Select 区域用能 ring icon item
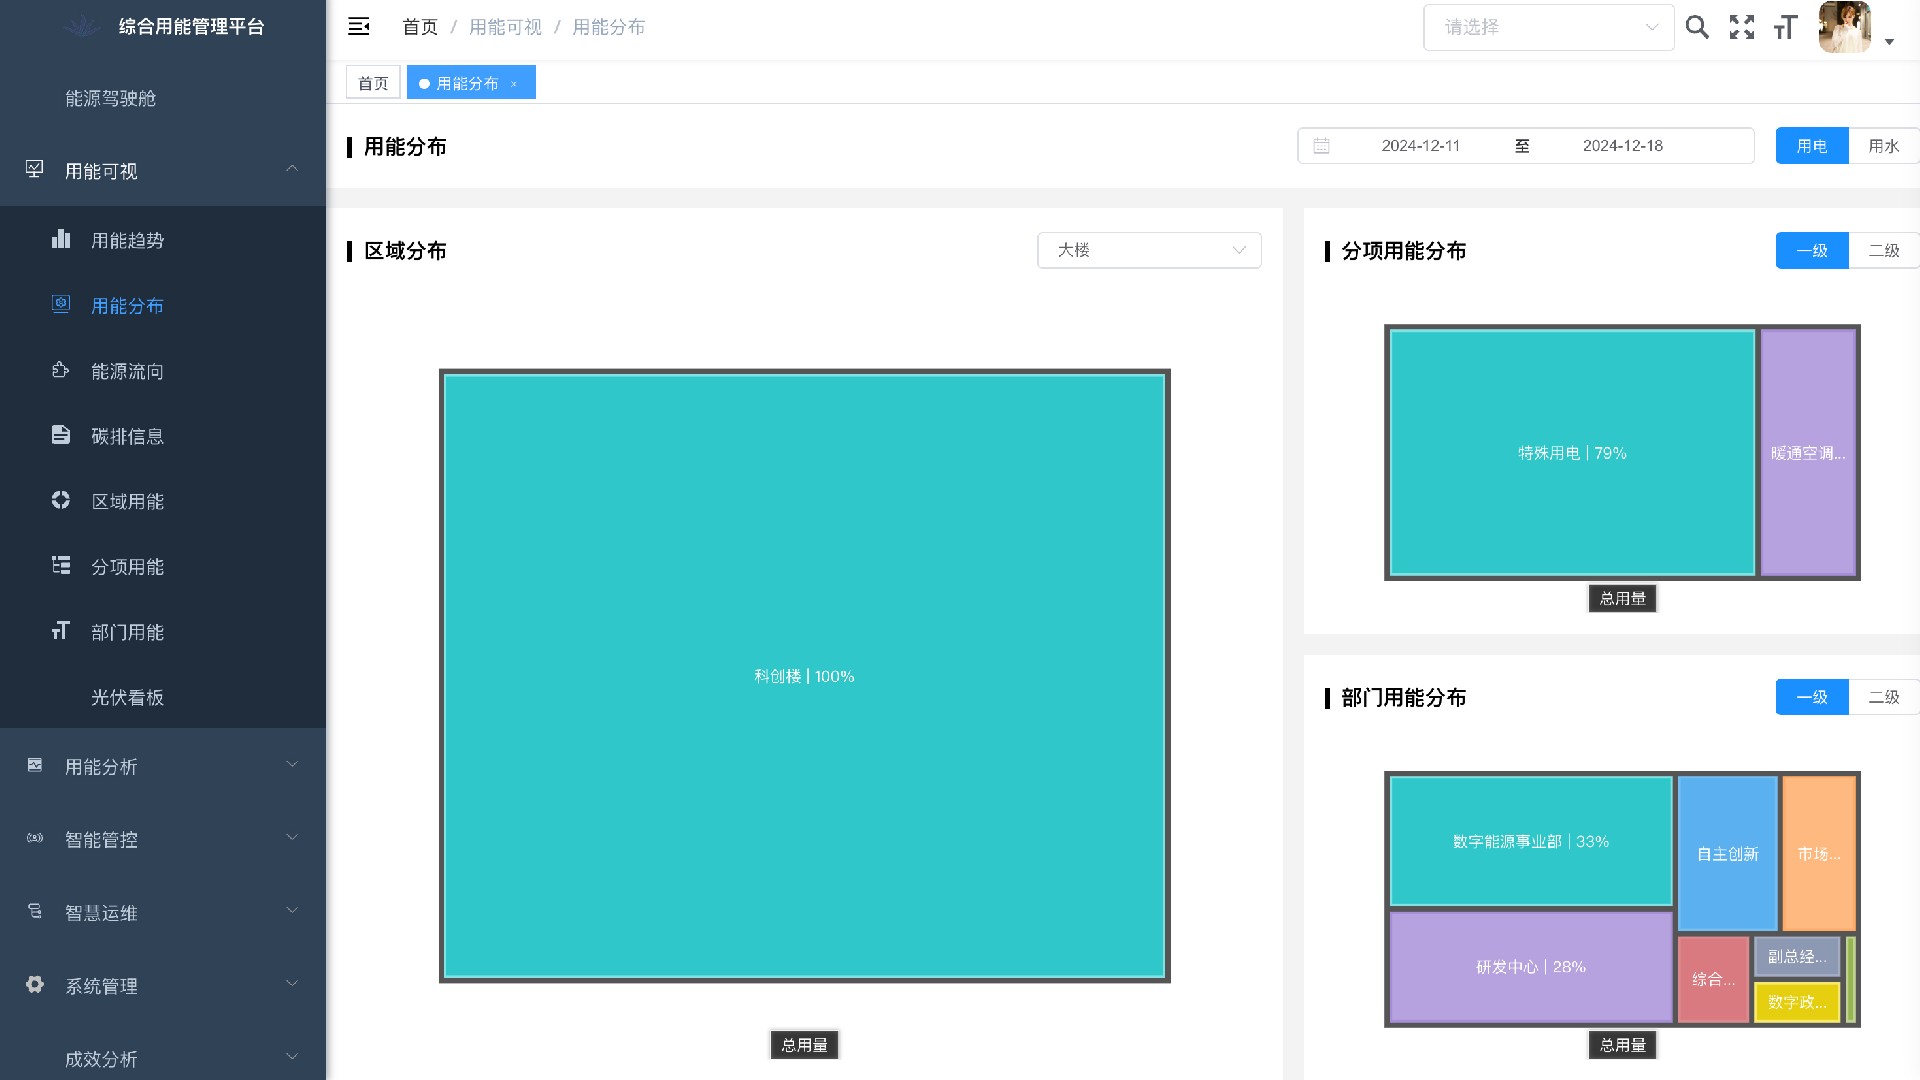Image resolution: width=1920 pixels, height=1080 pixels. tap(127, 501)
